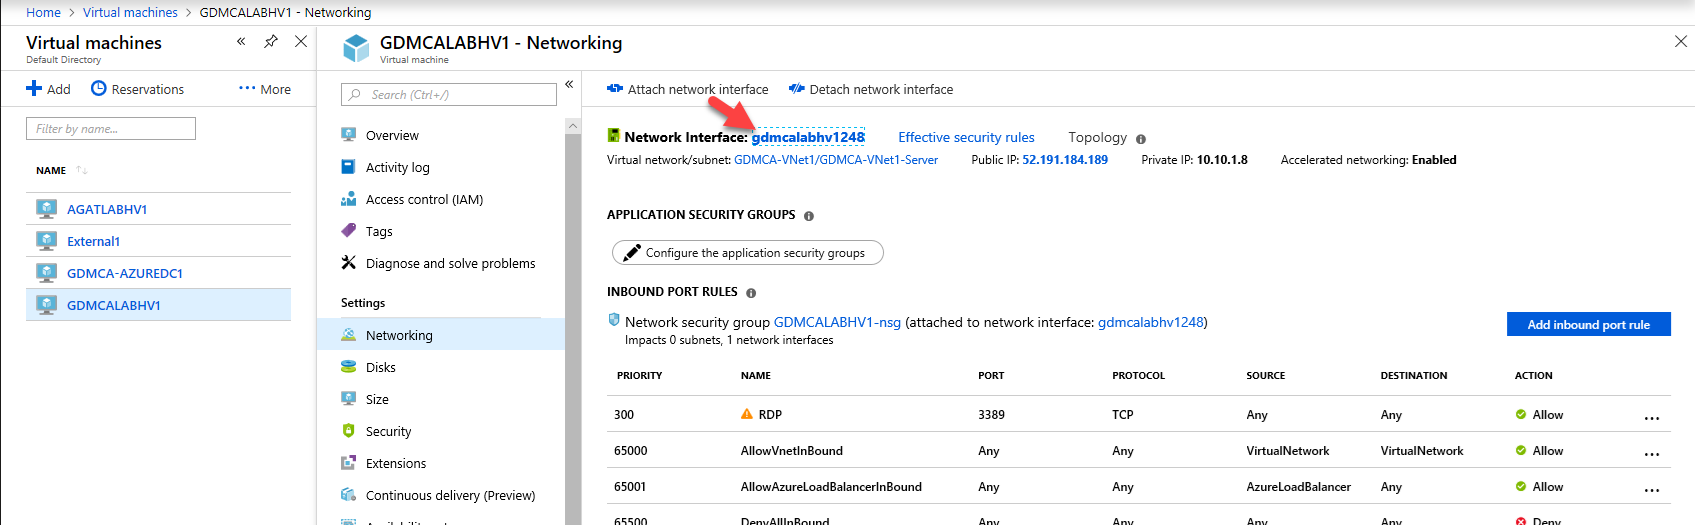Image resolution: width=1695 pixels, height=525 pixels.
Task: Select External1 virtual machine
Action: coord(93,241)
